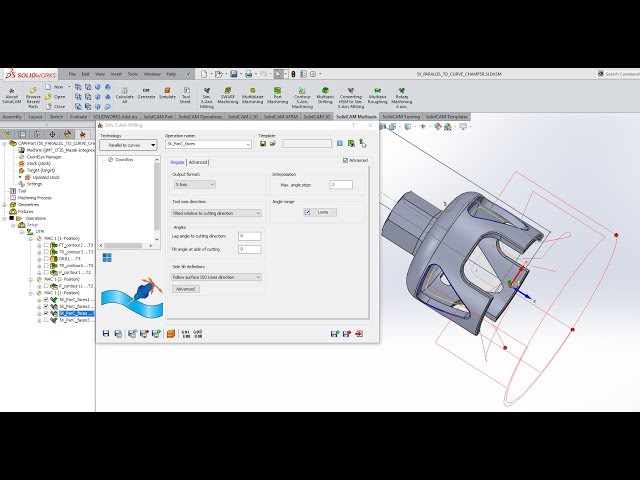The height and width of the screenshot is (480, 640).
Task: Click the Max. angle step field
Action: [x=341, y=184]
